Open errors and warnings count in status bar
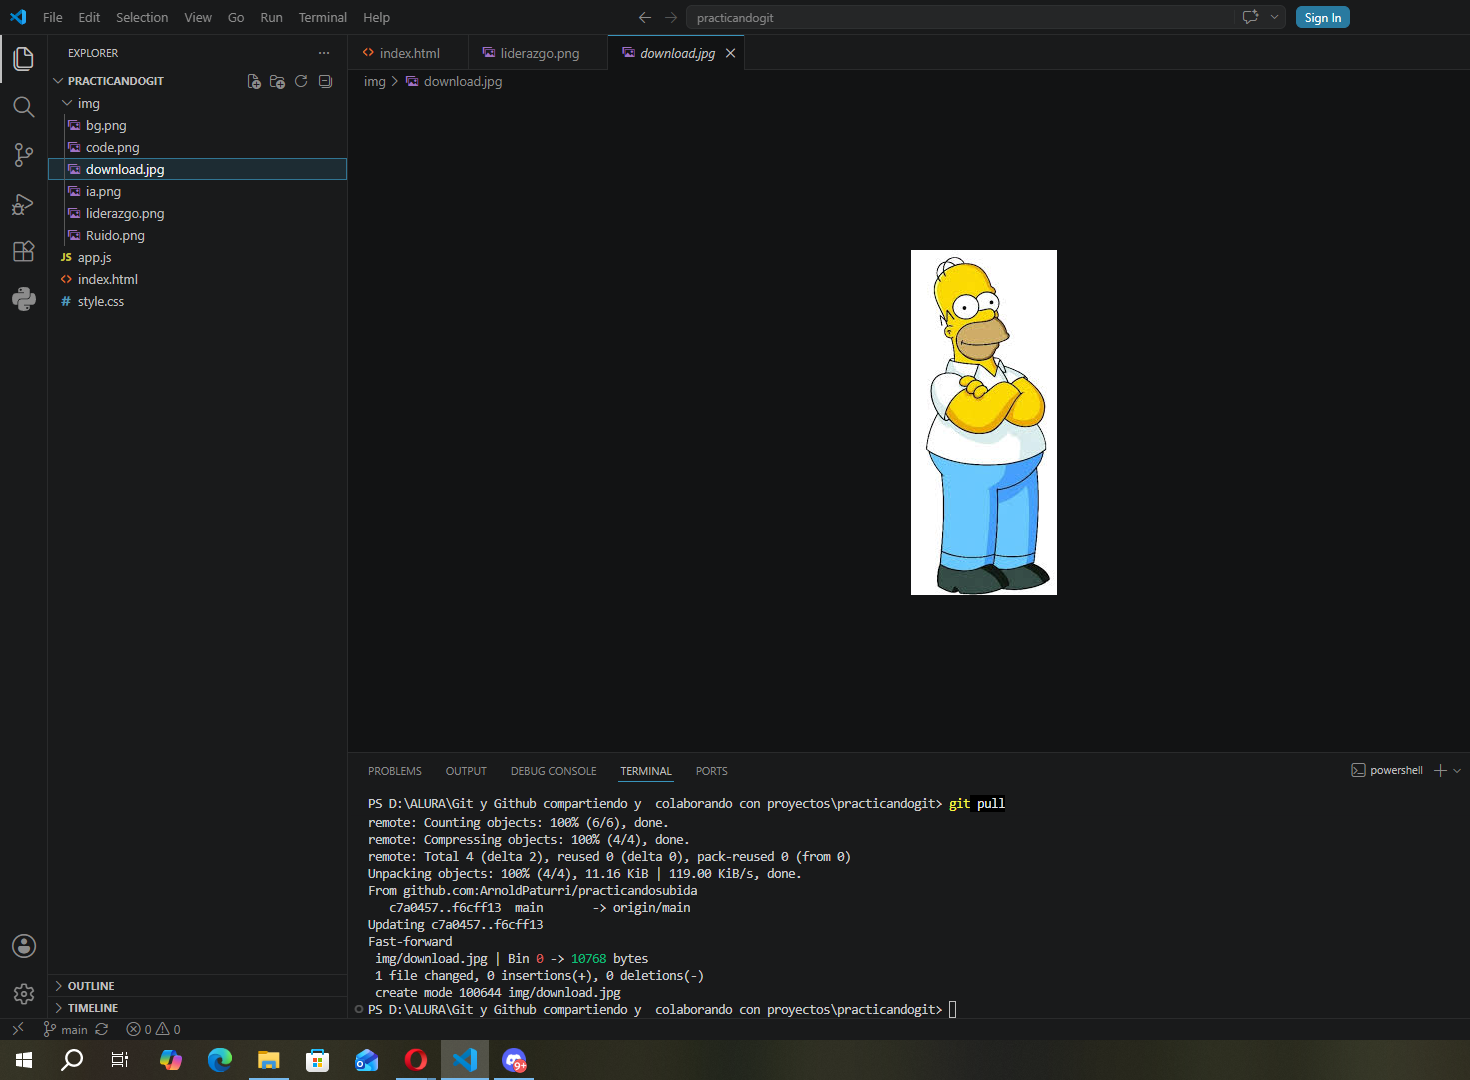This screenshot has height=1080, width=1470. [x=153, y=1029]
